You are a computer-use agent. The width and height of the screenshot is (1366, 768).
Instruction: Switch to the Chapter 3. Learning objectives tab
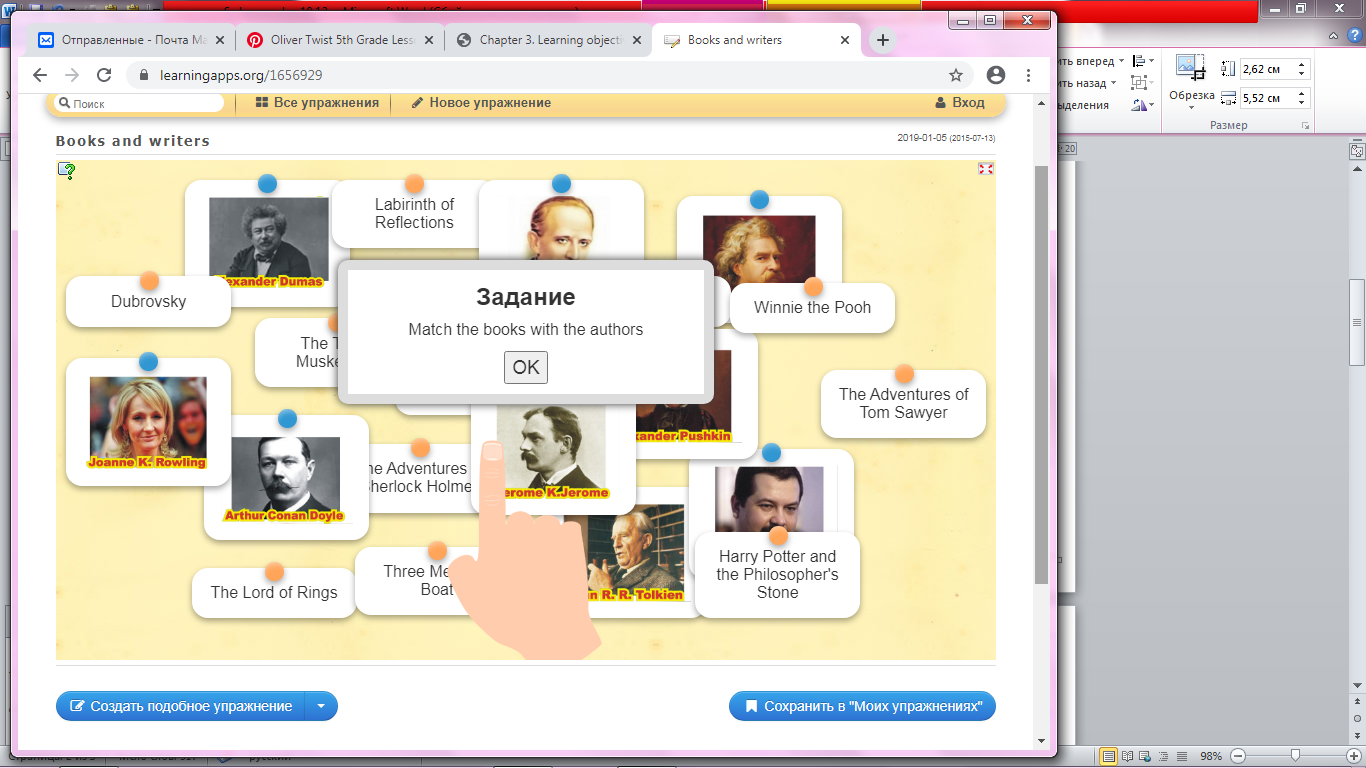[548, 41]
